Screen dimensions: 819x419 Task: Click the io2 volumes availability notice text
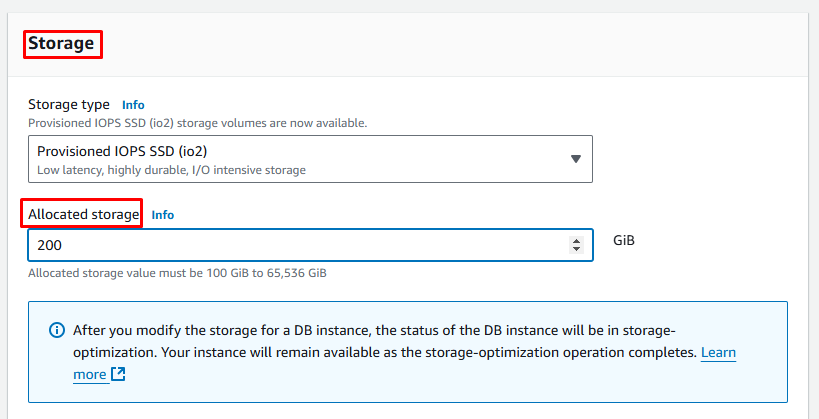pyautogui.click(x=197, y=123)
